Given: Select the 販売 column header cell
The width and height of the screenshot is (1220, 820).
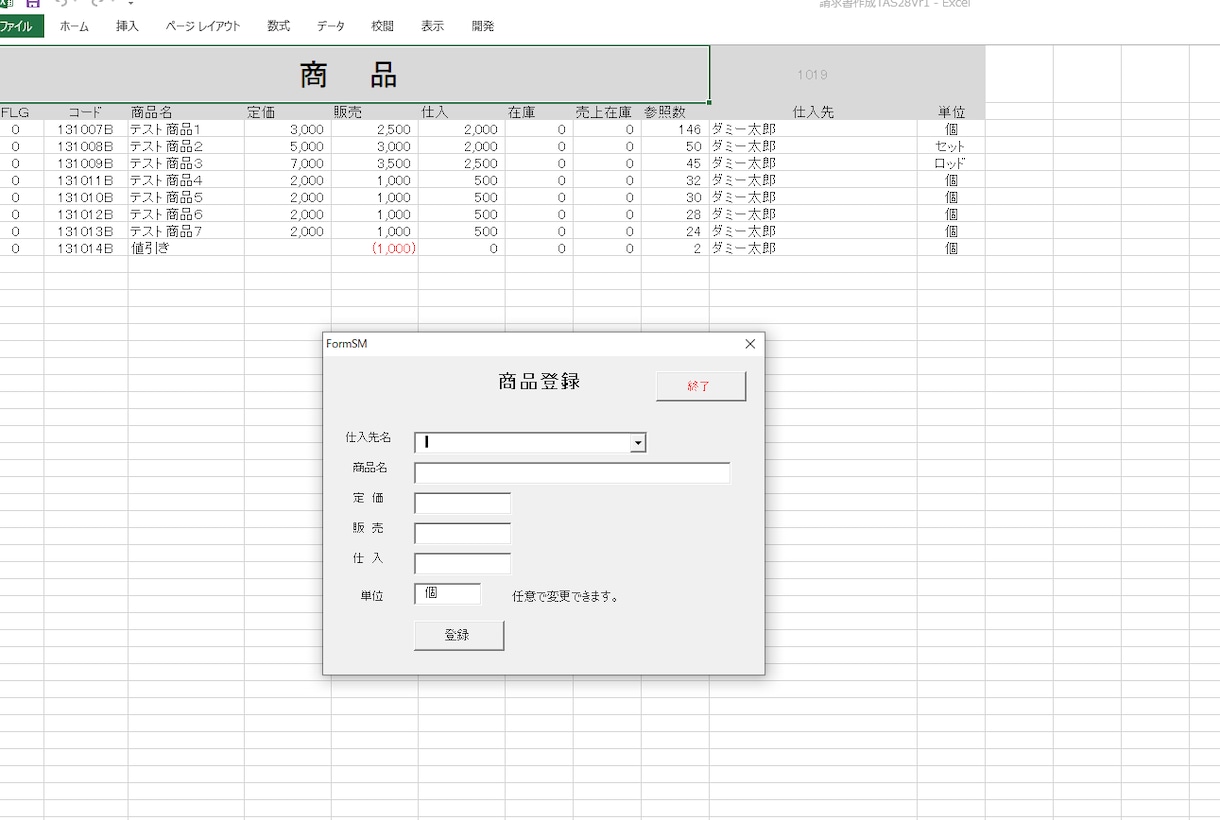Looking at the screenshot, I should 375,112.
